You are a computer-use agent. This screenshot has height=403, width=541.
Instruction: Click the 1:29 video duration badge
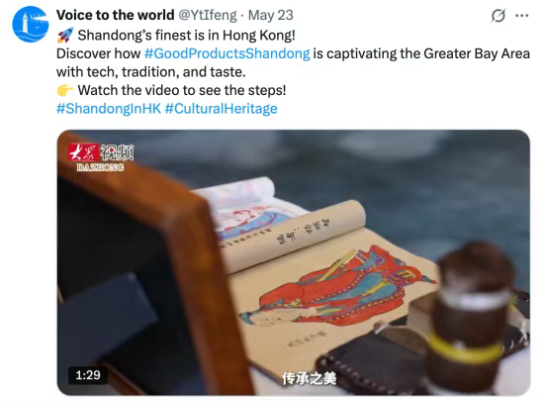click(88, 375)
